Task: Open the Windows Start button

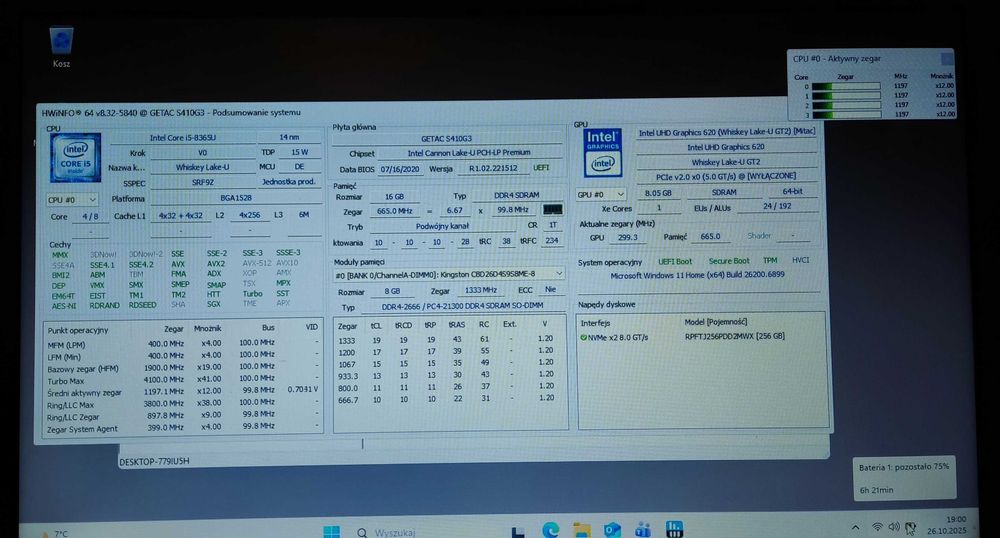Action: 332,531
